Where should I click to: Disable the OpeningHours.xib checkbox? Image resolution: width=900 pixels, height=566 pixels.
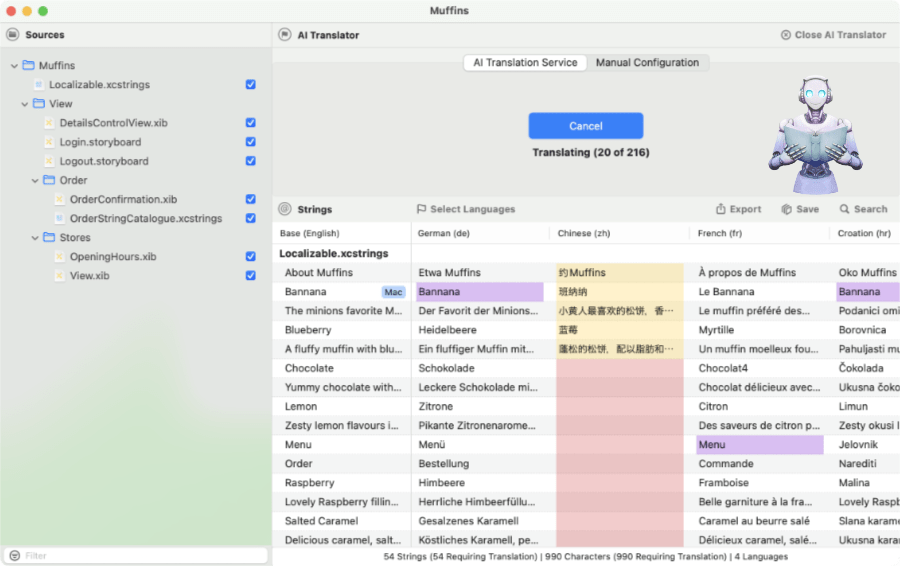(x=251, y=257)
